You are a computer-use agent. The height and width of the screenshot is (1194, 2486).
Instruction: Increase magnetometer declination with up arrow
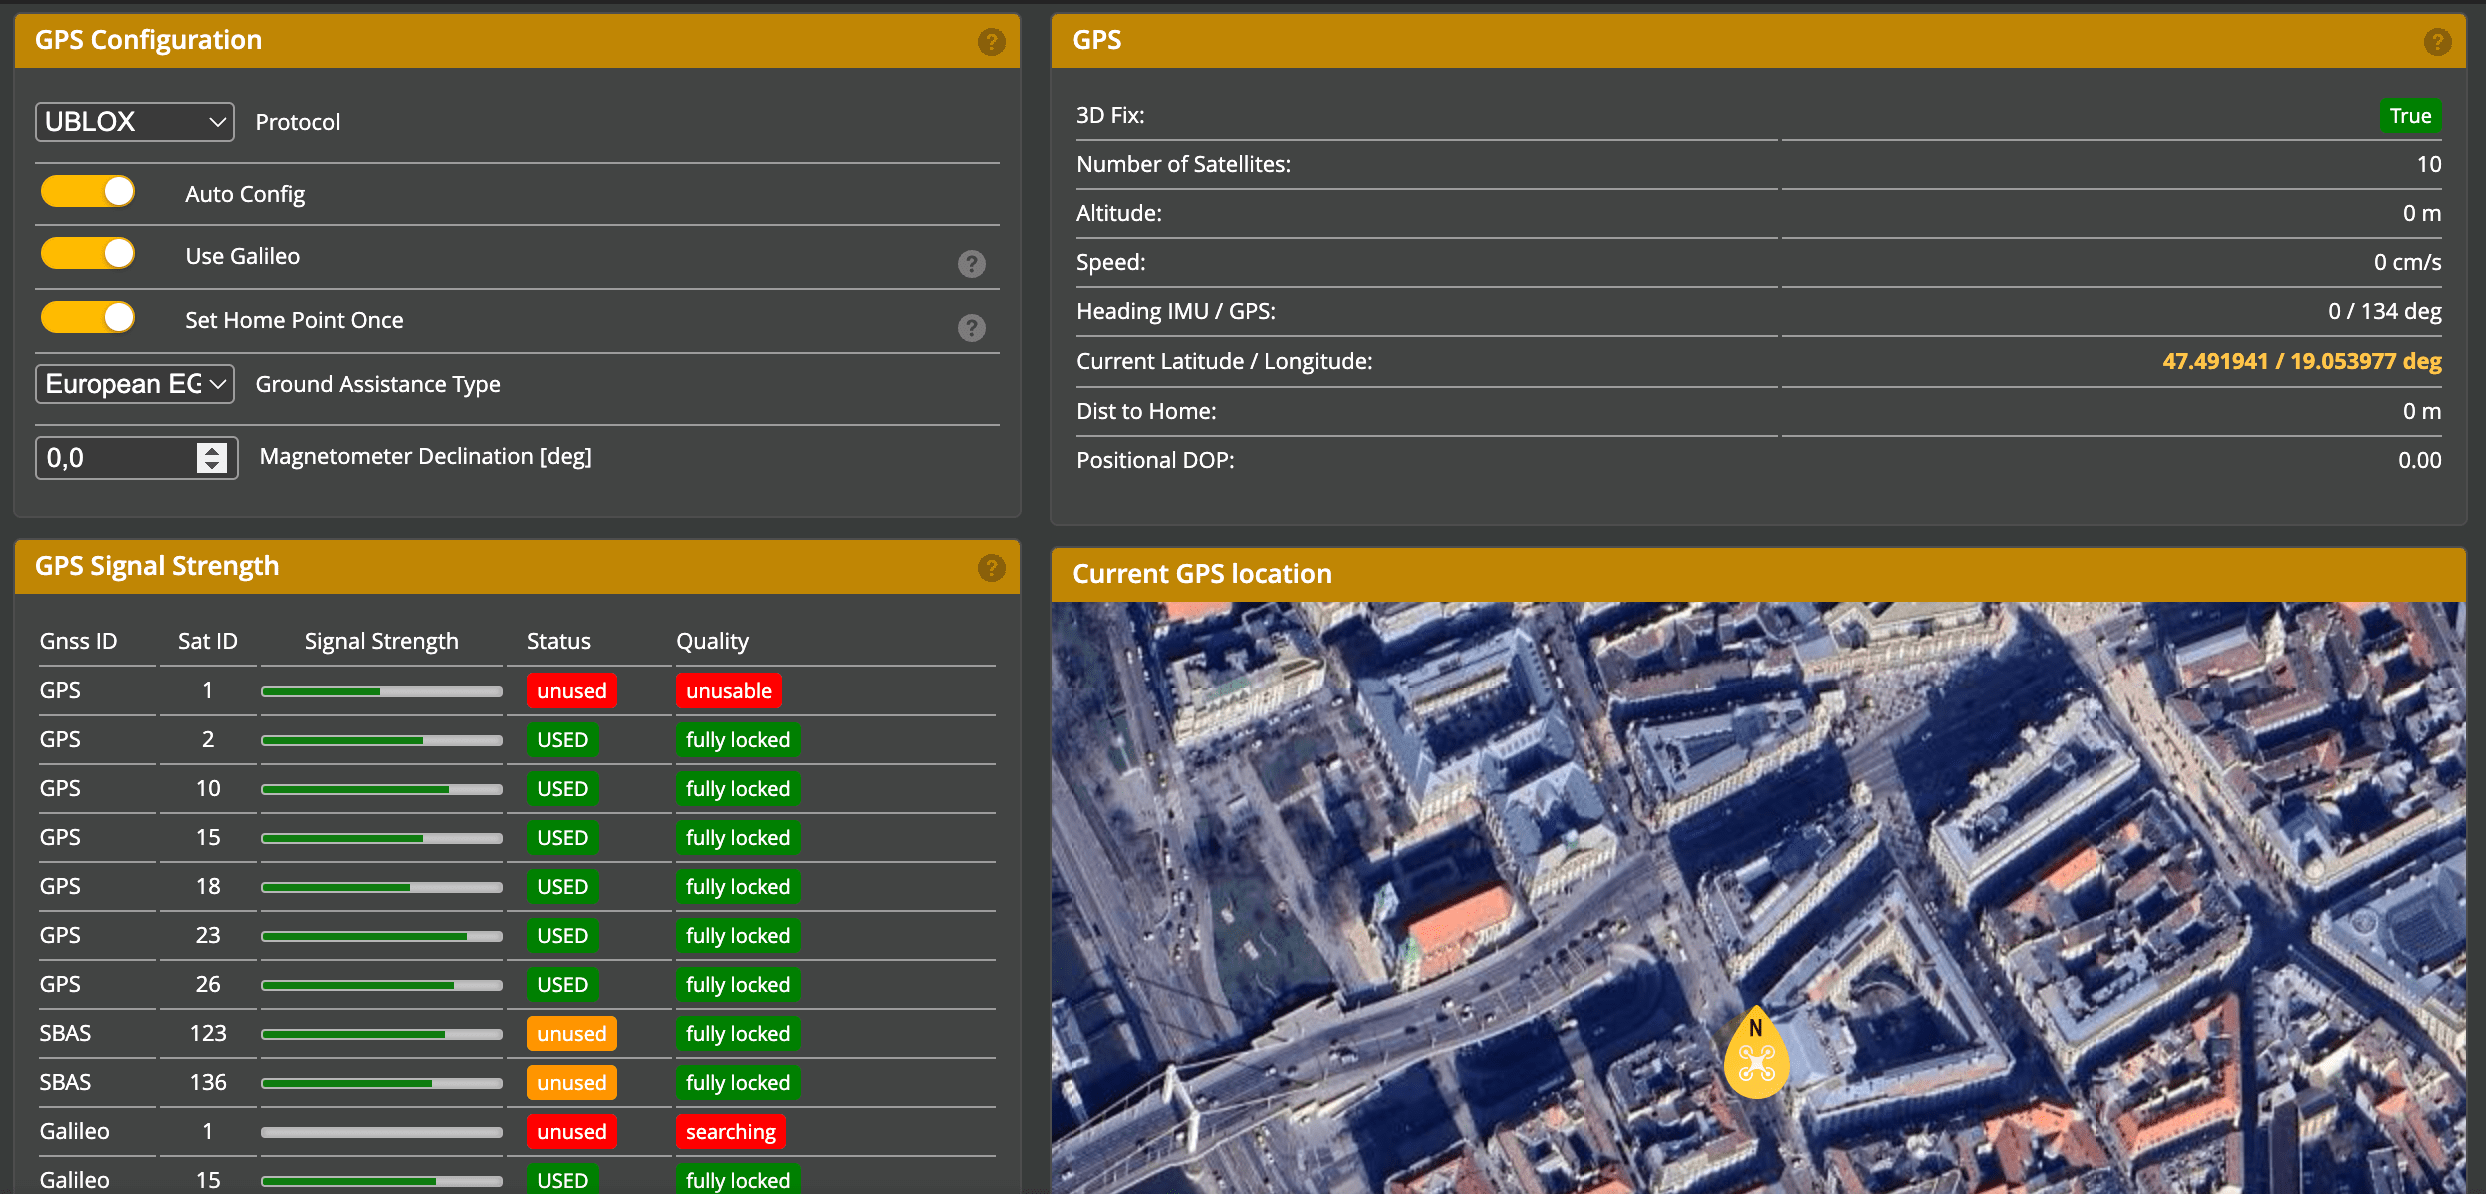click(212, 450)
